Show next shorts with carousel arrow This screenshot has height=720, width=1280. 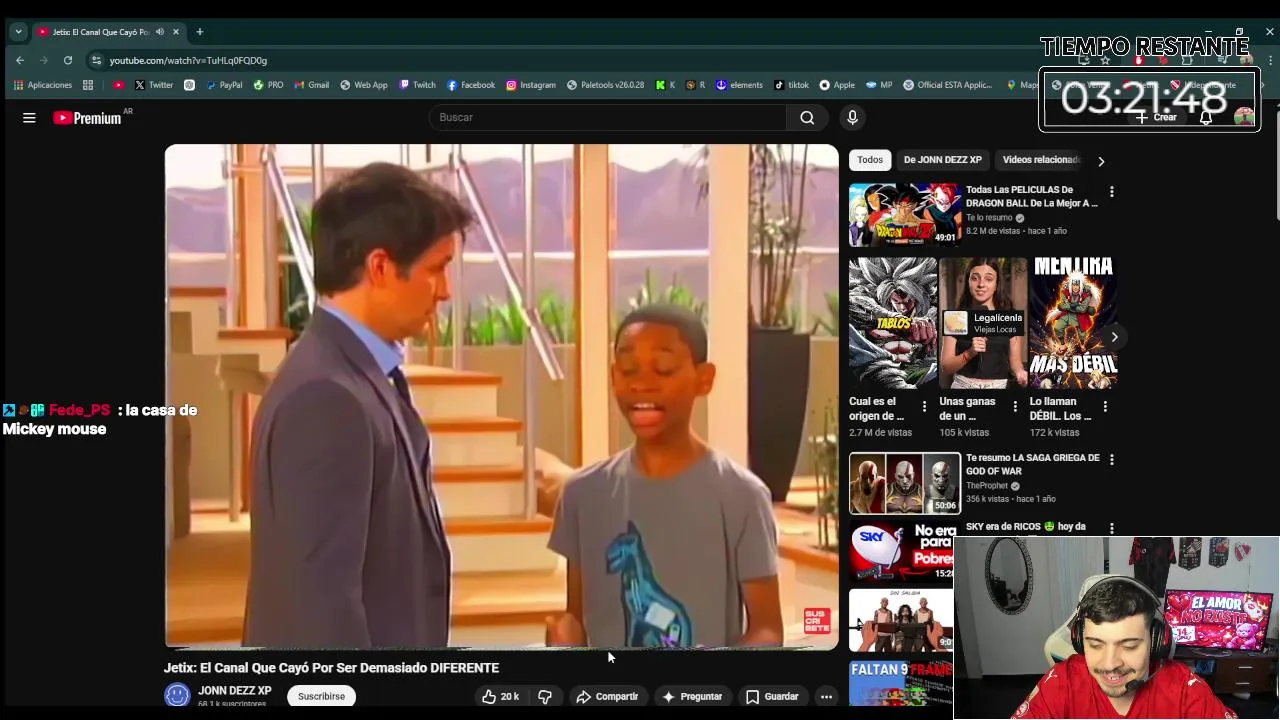(1114, 337)
